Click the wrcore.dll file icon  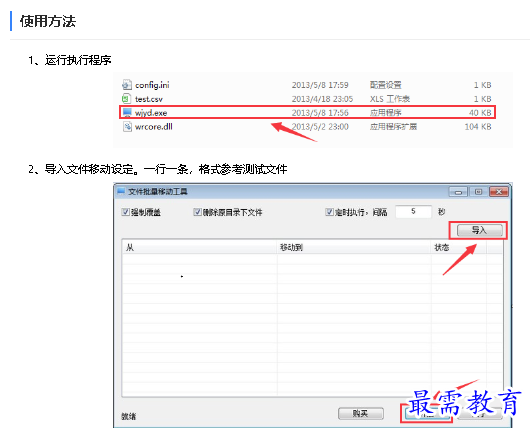(x=127, y=126)
